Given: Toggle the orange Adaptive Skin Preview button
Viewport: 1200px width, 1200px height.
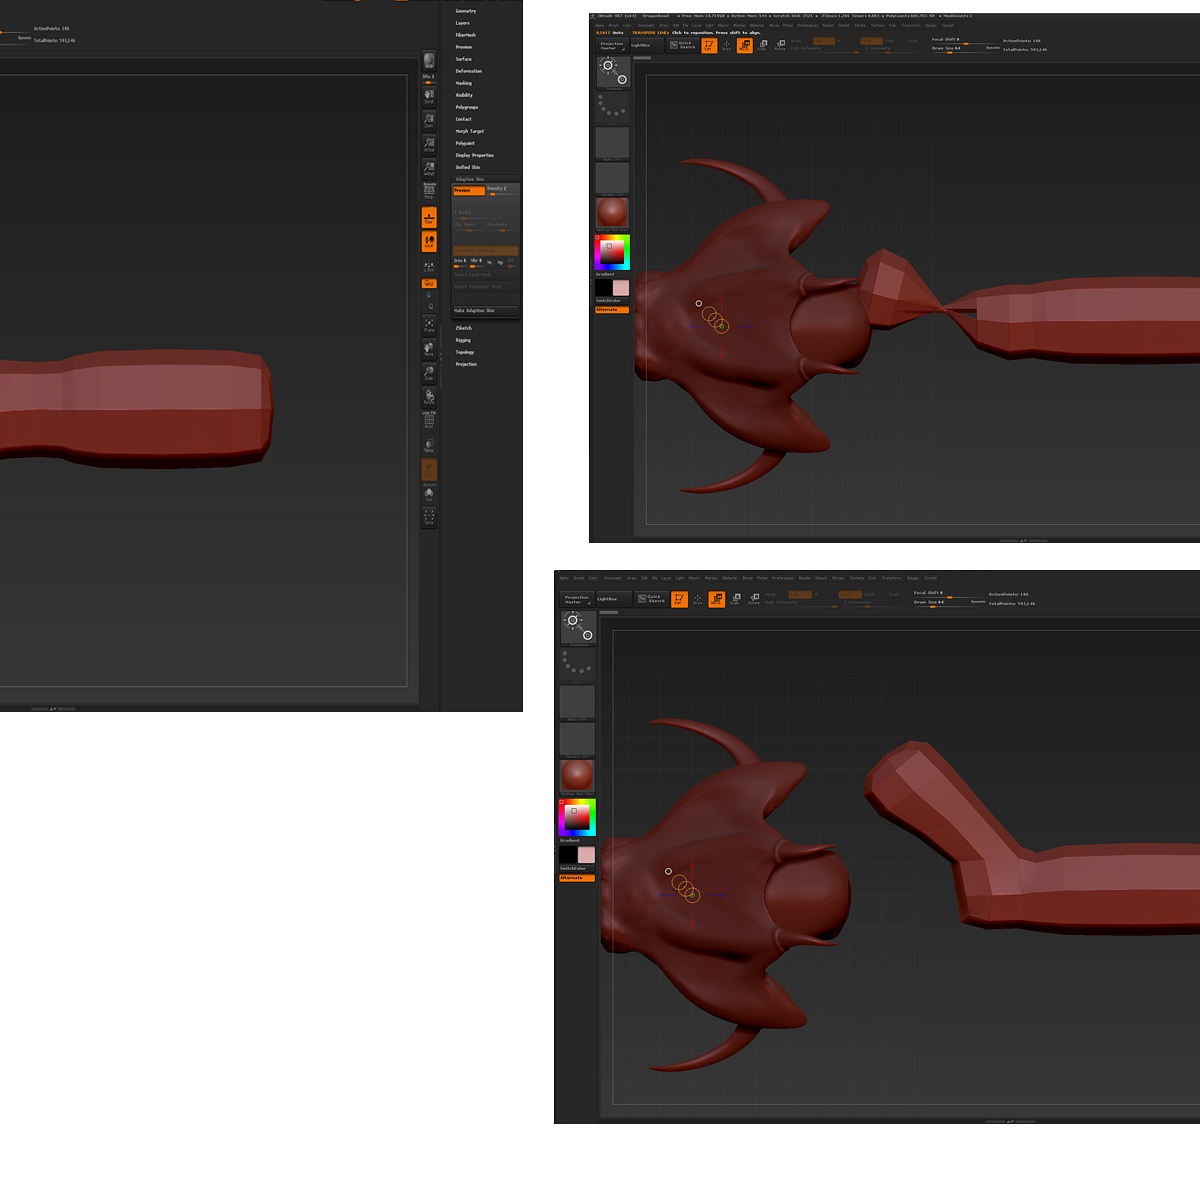Looking at the screenshot, I should coord(469,190).
